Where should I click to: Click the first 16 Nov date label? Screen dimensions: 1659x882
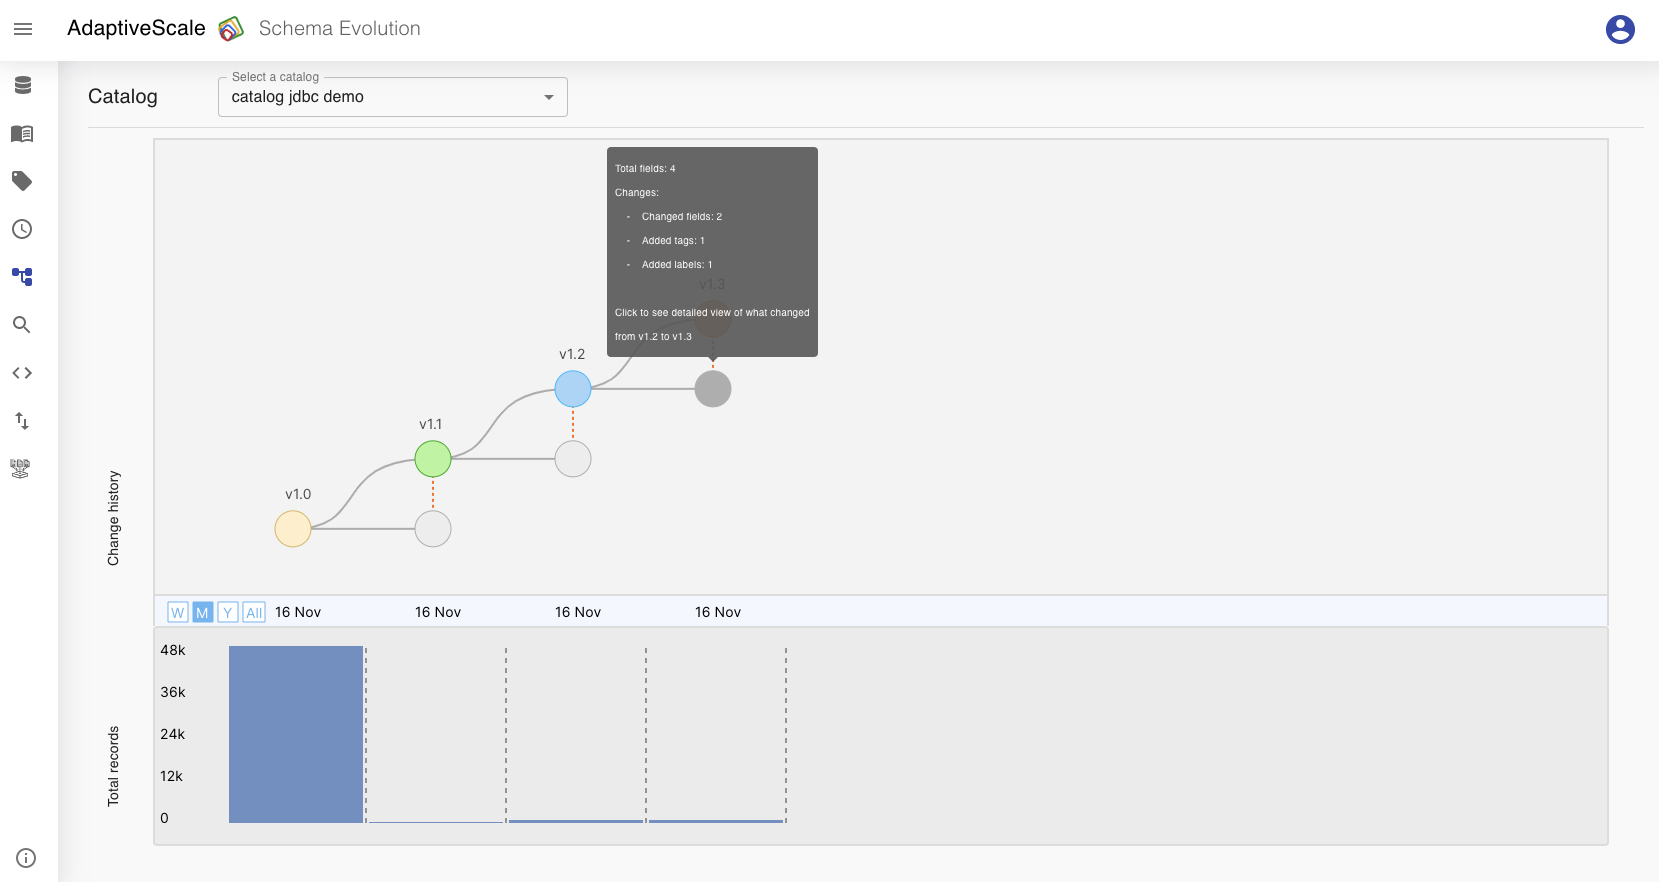tap(298, 612)
